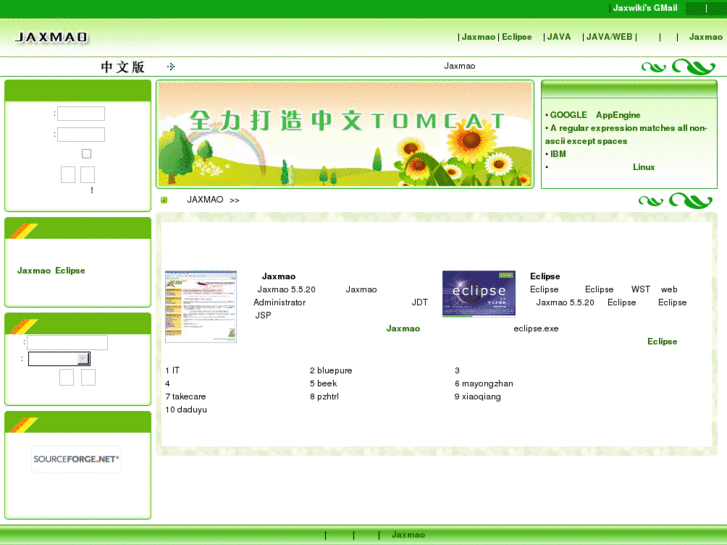Screen dimensions: 727x545
Task: Focus the first login input field
Action: point(81,114)
